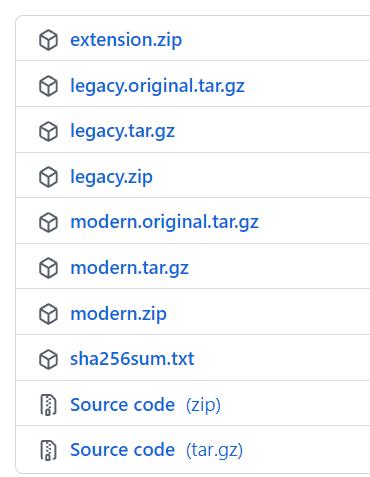Open the modern.tar.gz link
This screenshot has height=477, width=370.
(130, 268)
